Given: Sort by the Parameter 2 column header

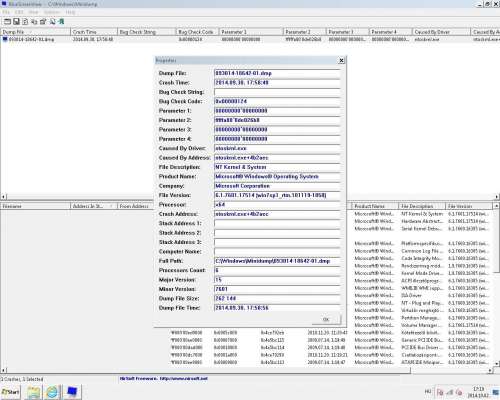Looking at the screenshot, I should point(304,32).
